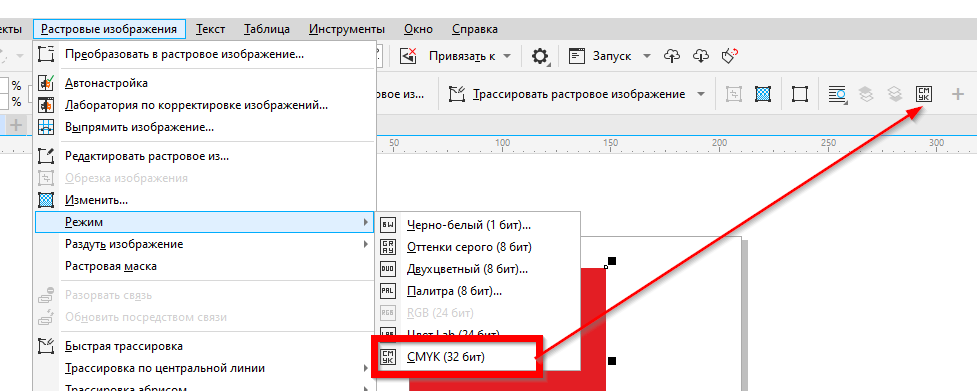
Task: Click the top-right selection handle of red rectangle
Action: 612,261
